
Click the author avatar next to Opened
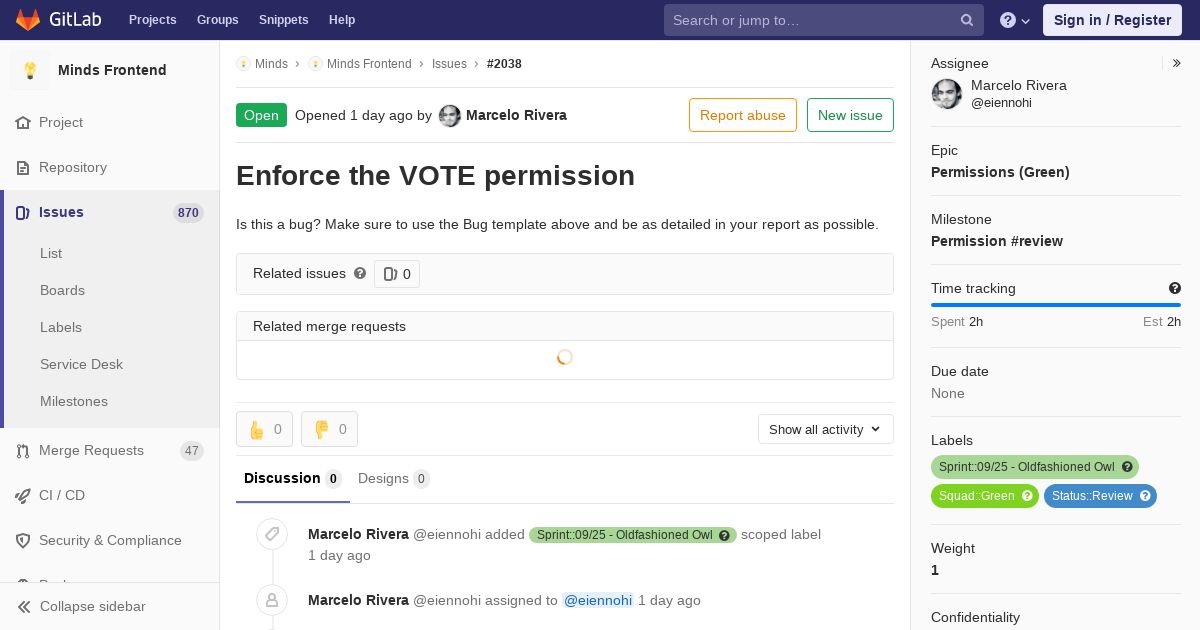coord(450,116)
